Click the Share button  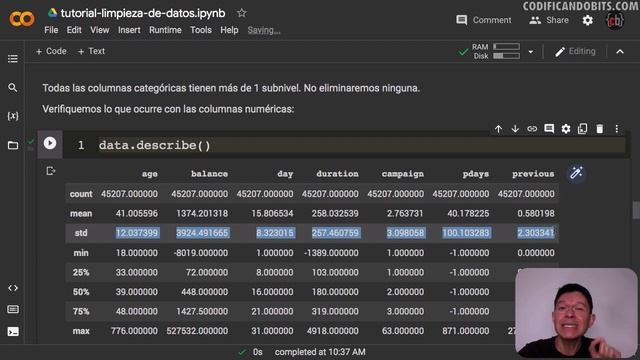549,20
